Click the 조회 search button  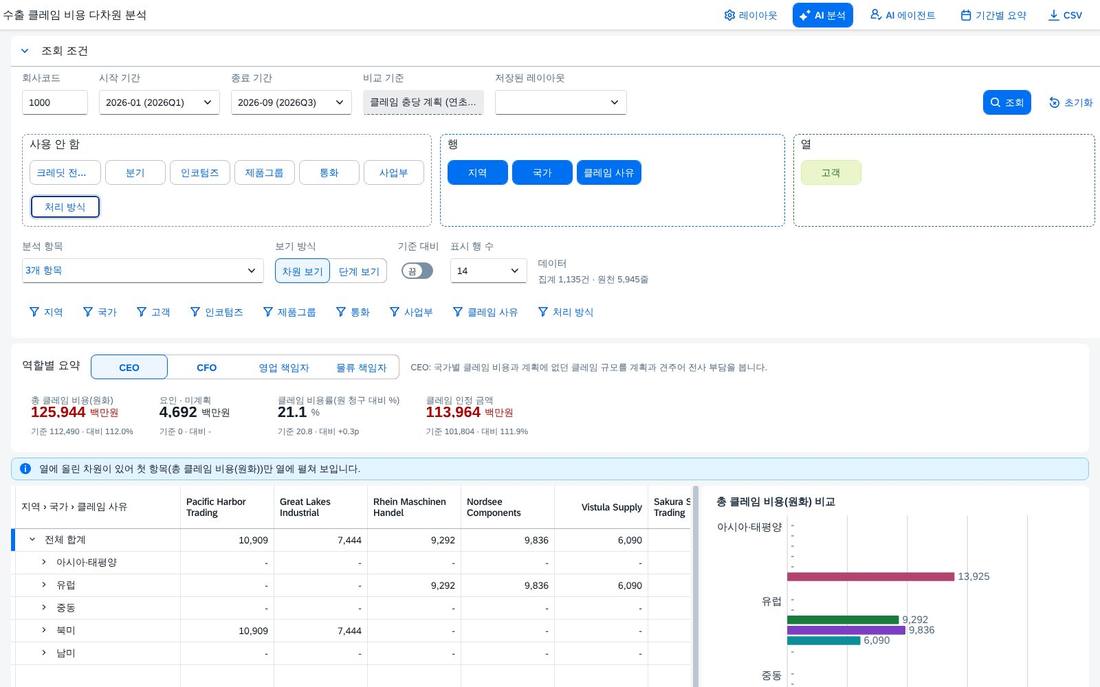pos(1007,102)
